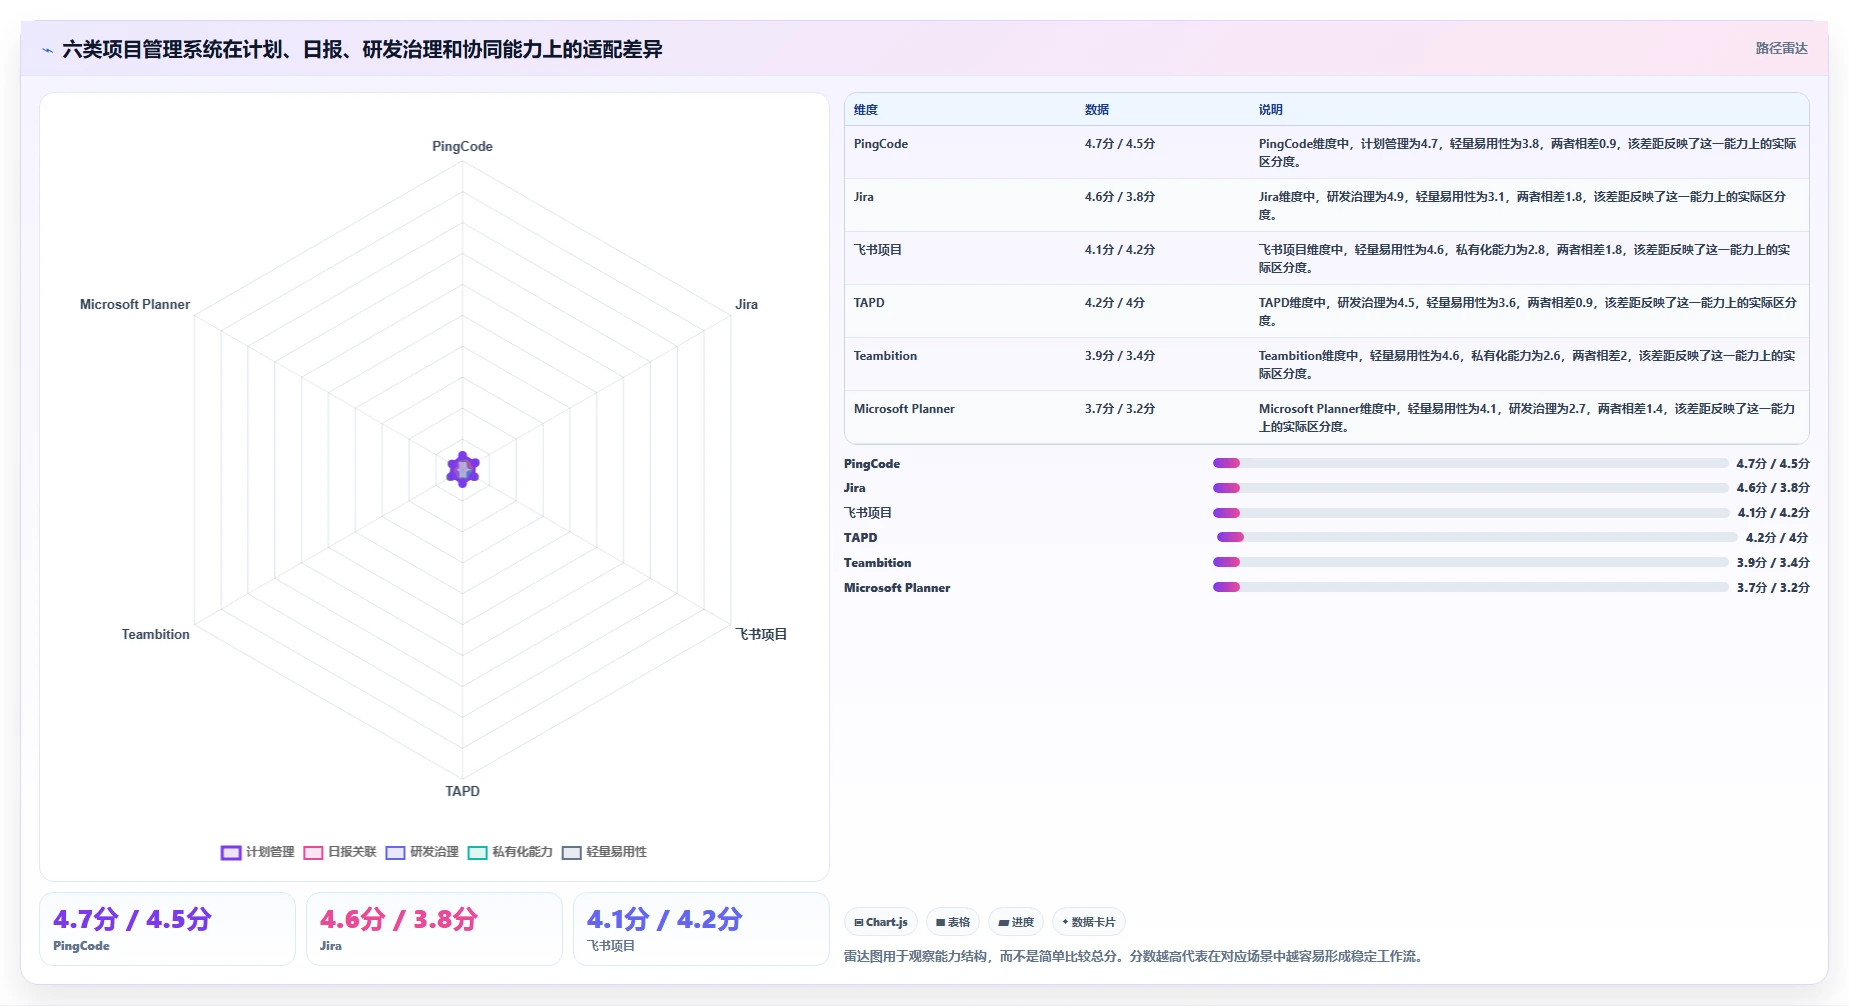Click the table value 4.2分 / 4分
This screenshot has height=1006, width=1849.
[1114, 303]
